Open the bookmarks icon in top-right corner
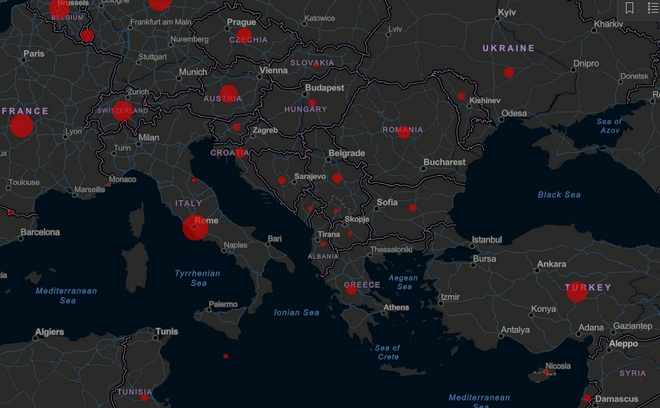This screenshot has width=660, height=408. click(629, 8)
